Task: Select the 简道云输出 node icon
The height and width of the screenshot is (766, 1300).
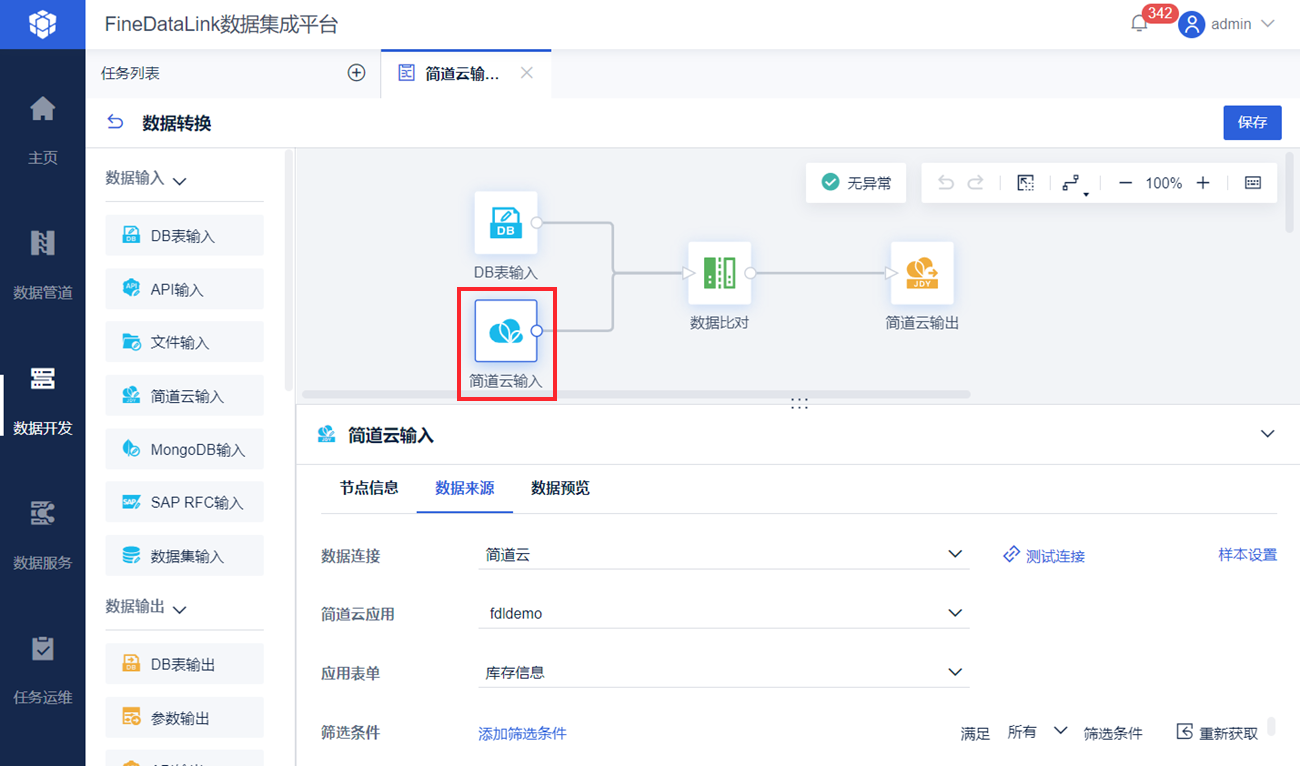Action: 921,272
